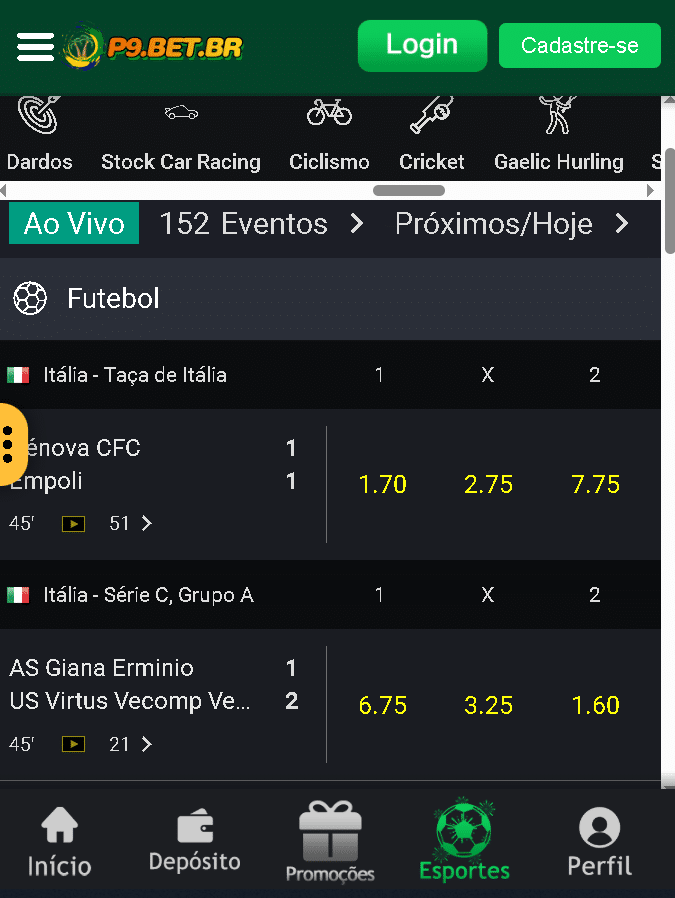This screenshot has height=898, width=675.
Task: Toggle the live stream for Génova vs Empoli
Action: (x=72, y=523)
